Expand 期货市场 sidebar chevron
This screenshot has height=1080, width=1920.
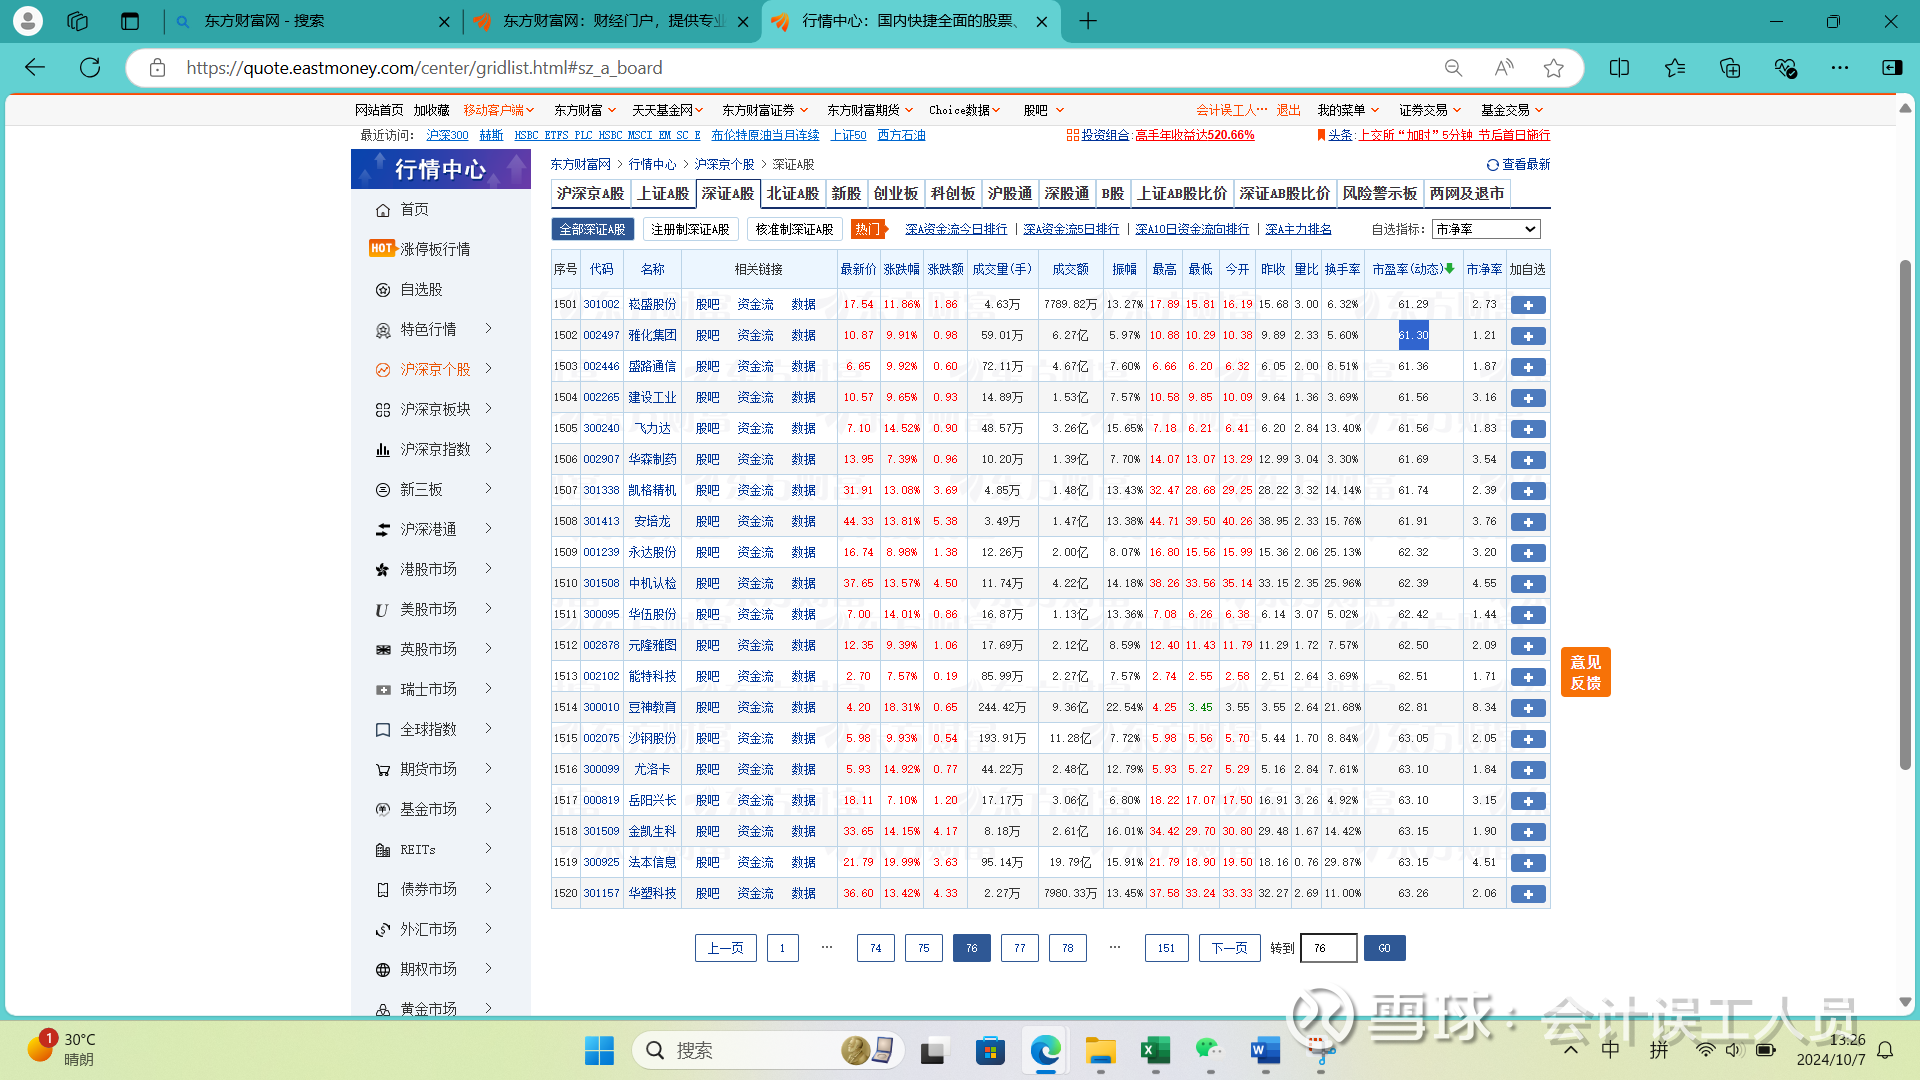(x=489, y=768)
